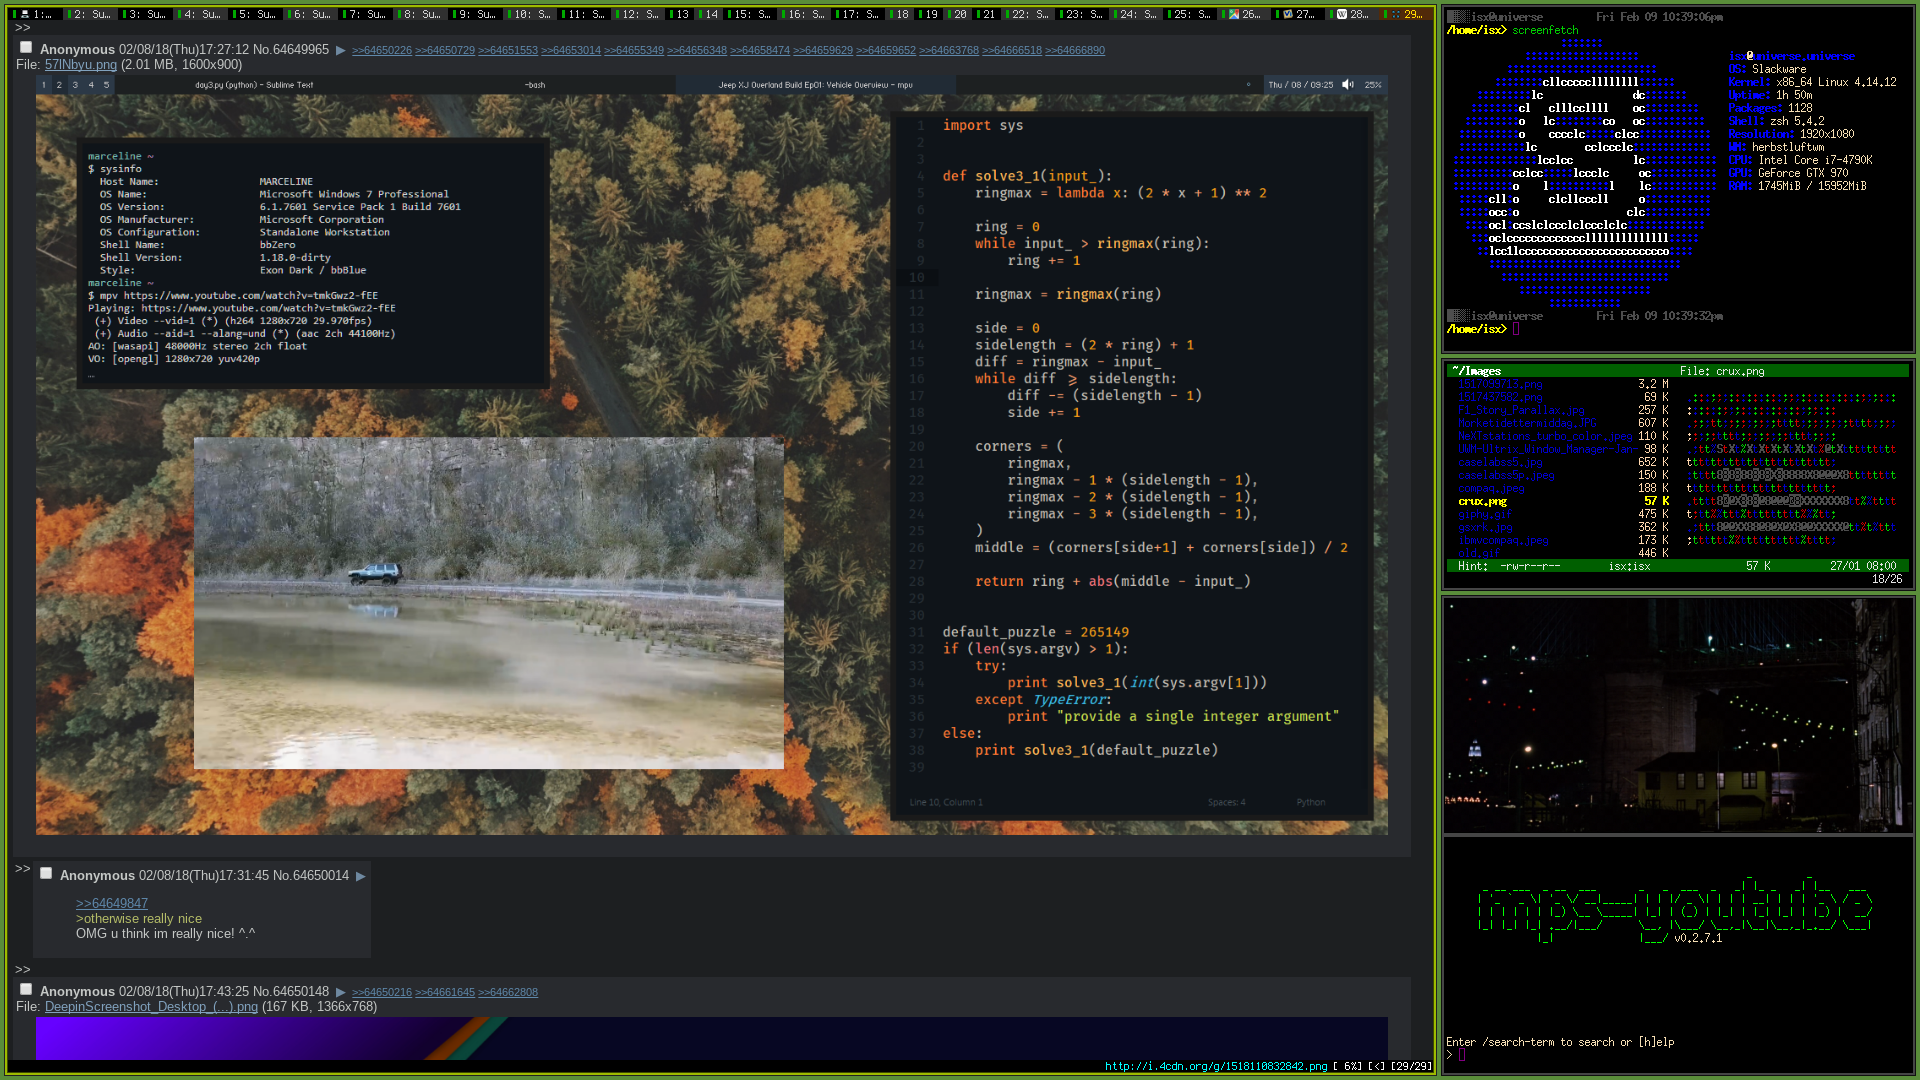This screenshot has width=1920, height=1080.
Task: Click the active tab 29 icon
Action: (1396, 14)
